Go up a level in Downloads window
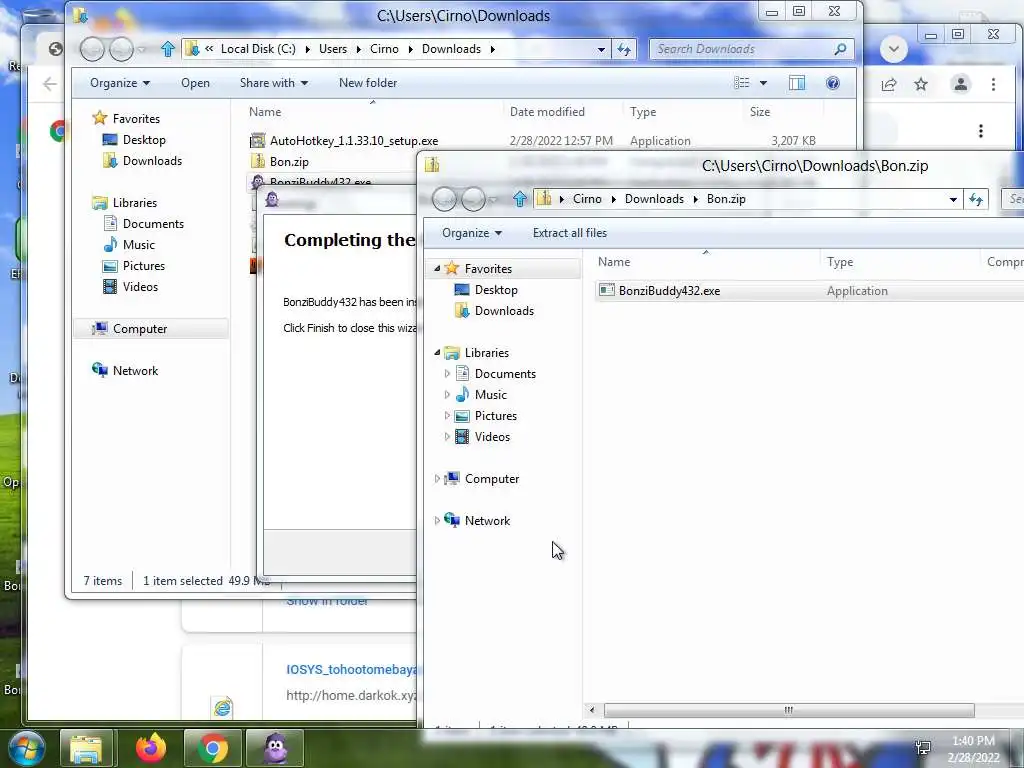This screenshot has width=1024, height=768. 168,49
